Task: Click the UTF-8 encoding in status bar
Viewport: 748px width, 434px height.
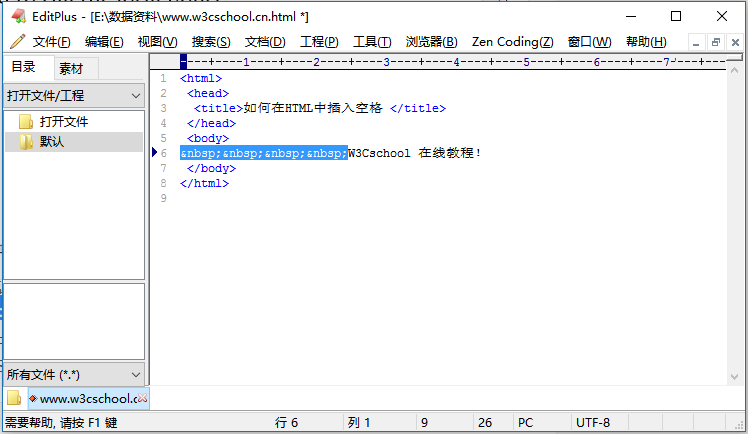Action: 593,423
